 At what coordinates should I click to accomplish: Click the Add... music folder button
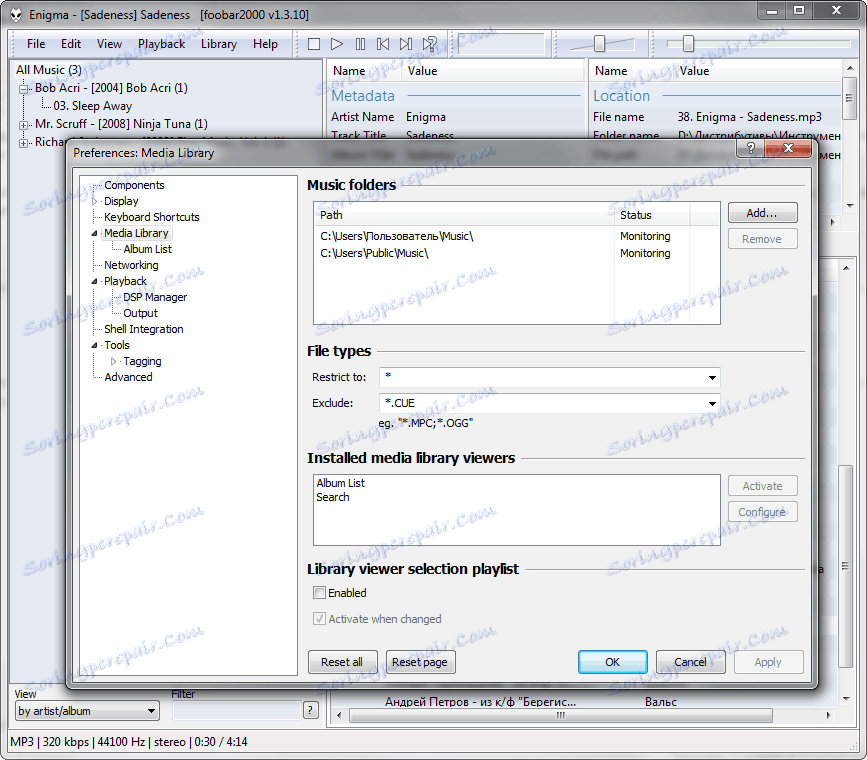762,213
